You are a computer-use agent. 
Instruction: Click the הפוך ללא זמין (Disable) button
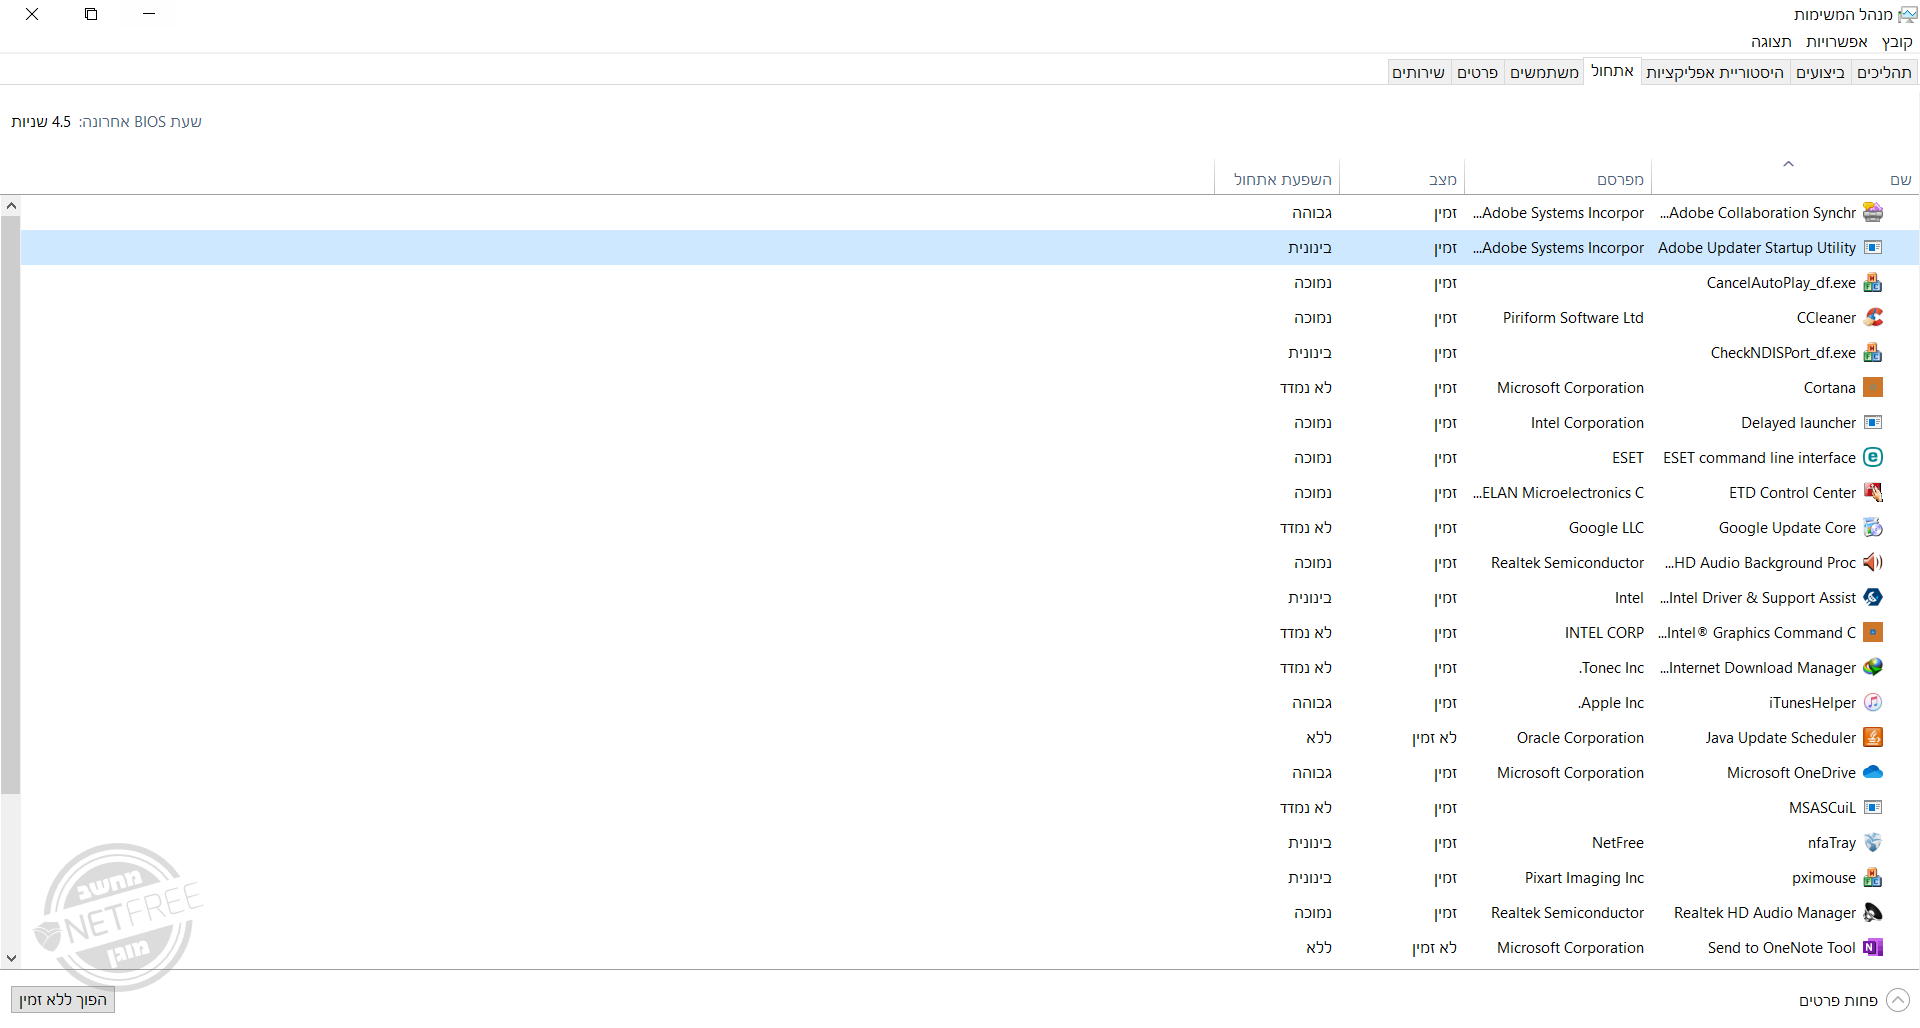tap(63, 1000)
